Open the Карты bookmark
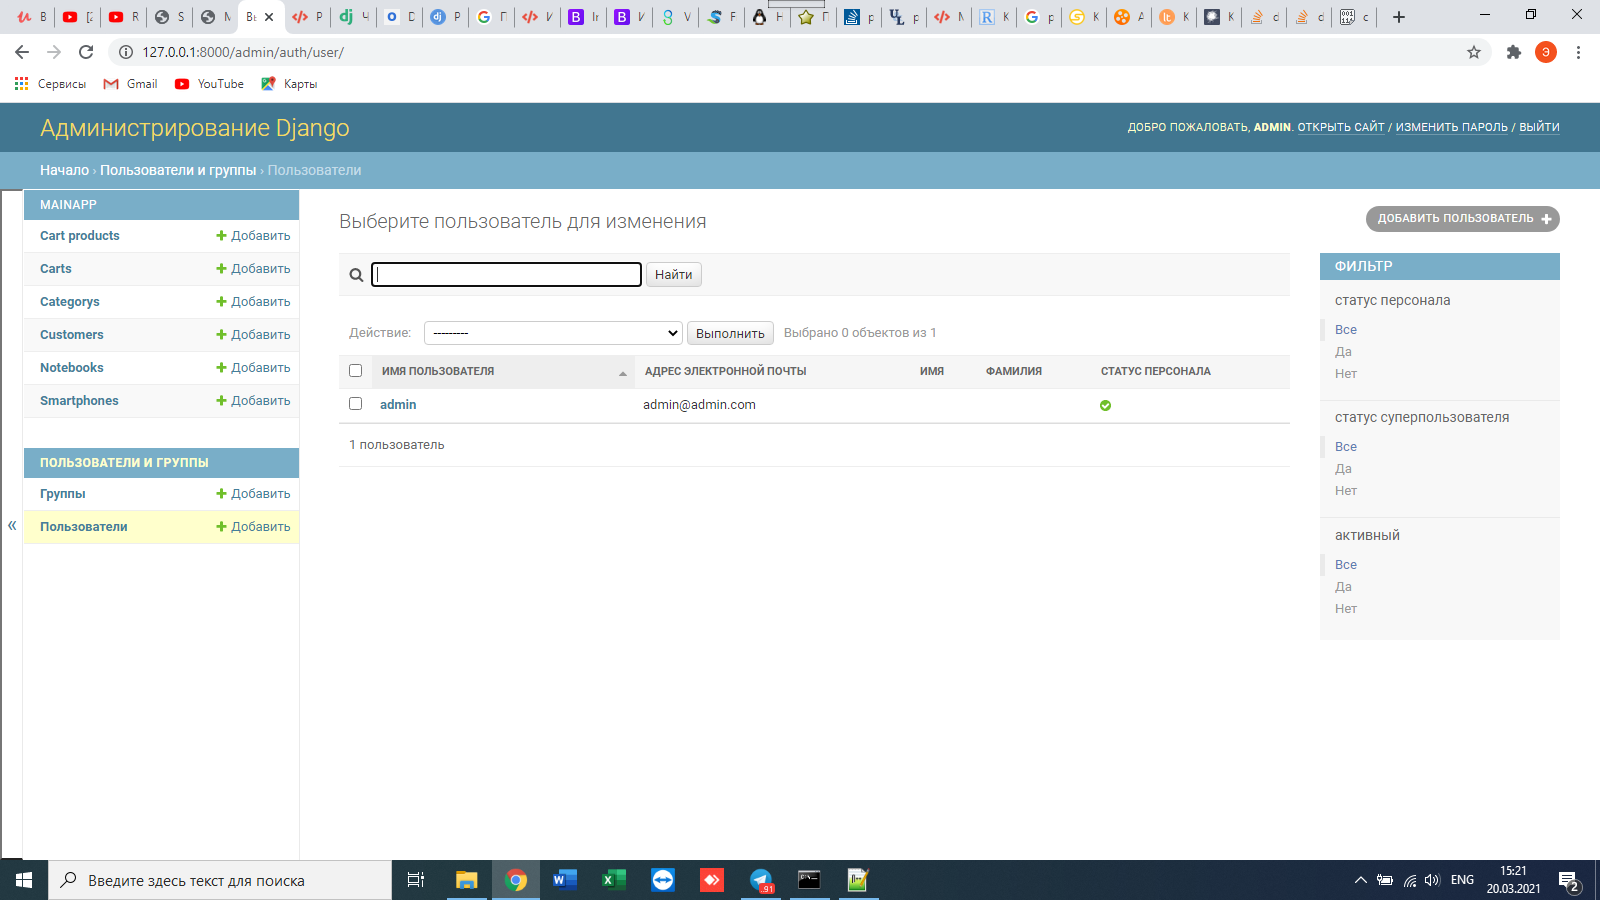 pyautogui.click(x=289, y=84)
